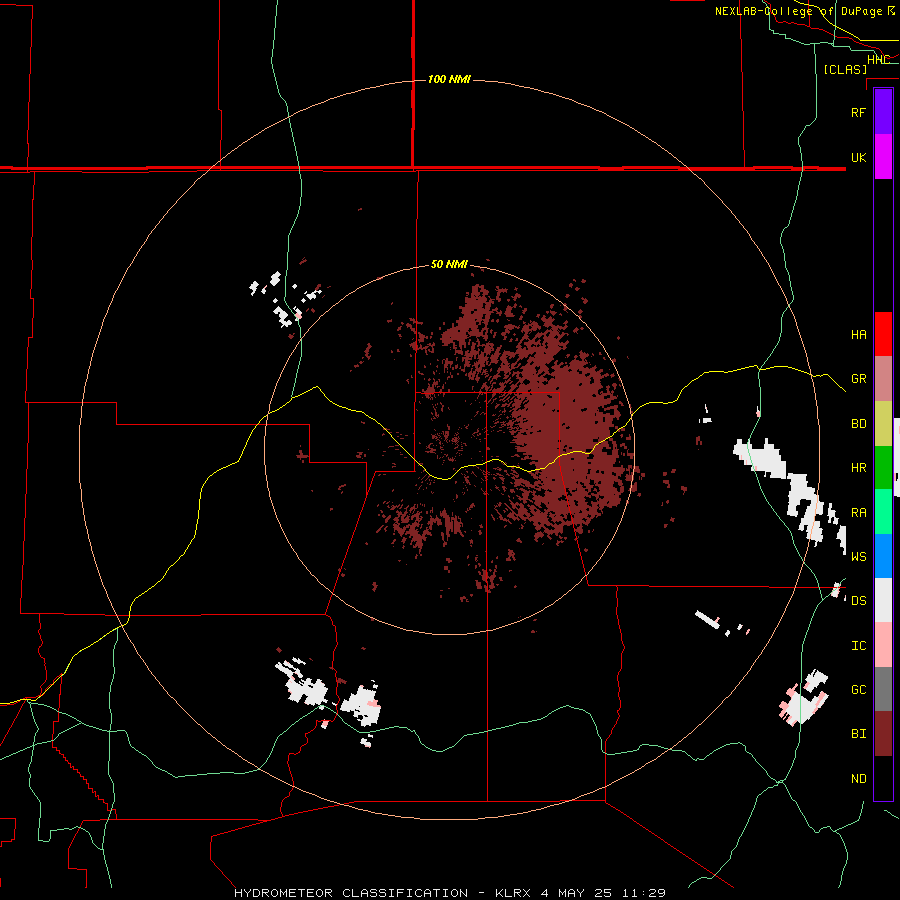Click the DS legend label
900x900 pixels.
click(858, 600)
